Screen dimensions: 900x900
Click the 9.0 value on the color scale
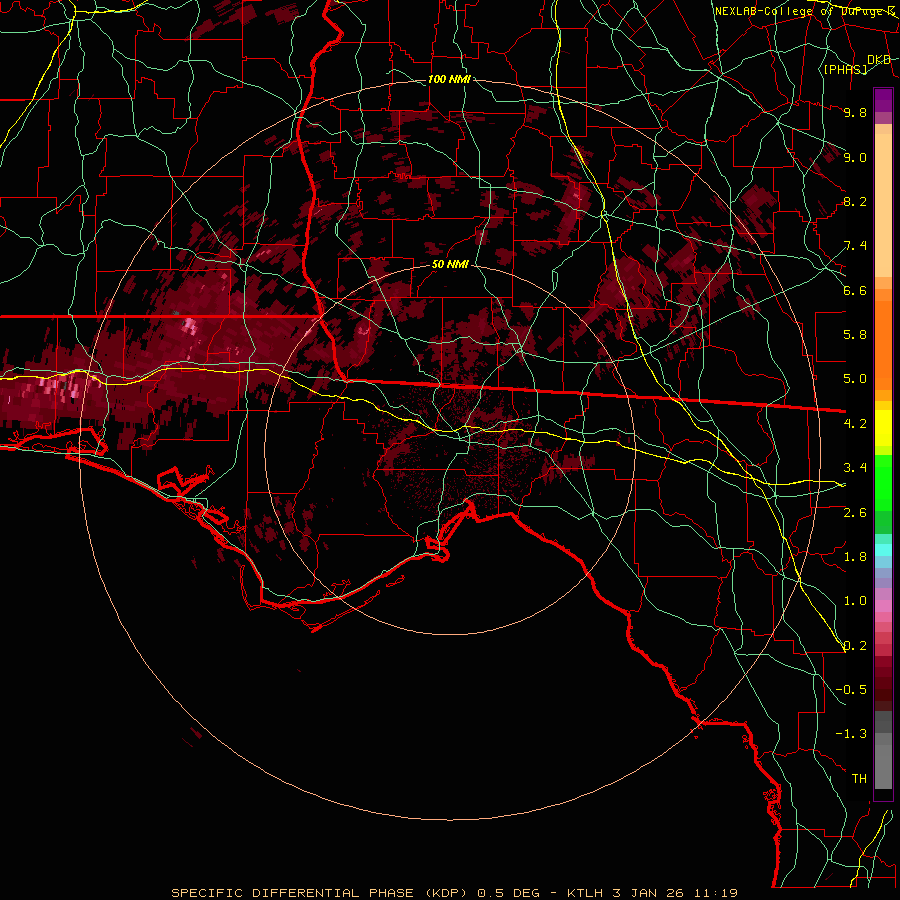point(855,157)
